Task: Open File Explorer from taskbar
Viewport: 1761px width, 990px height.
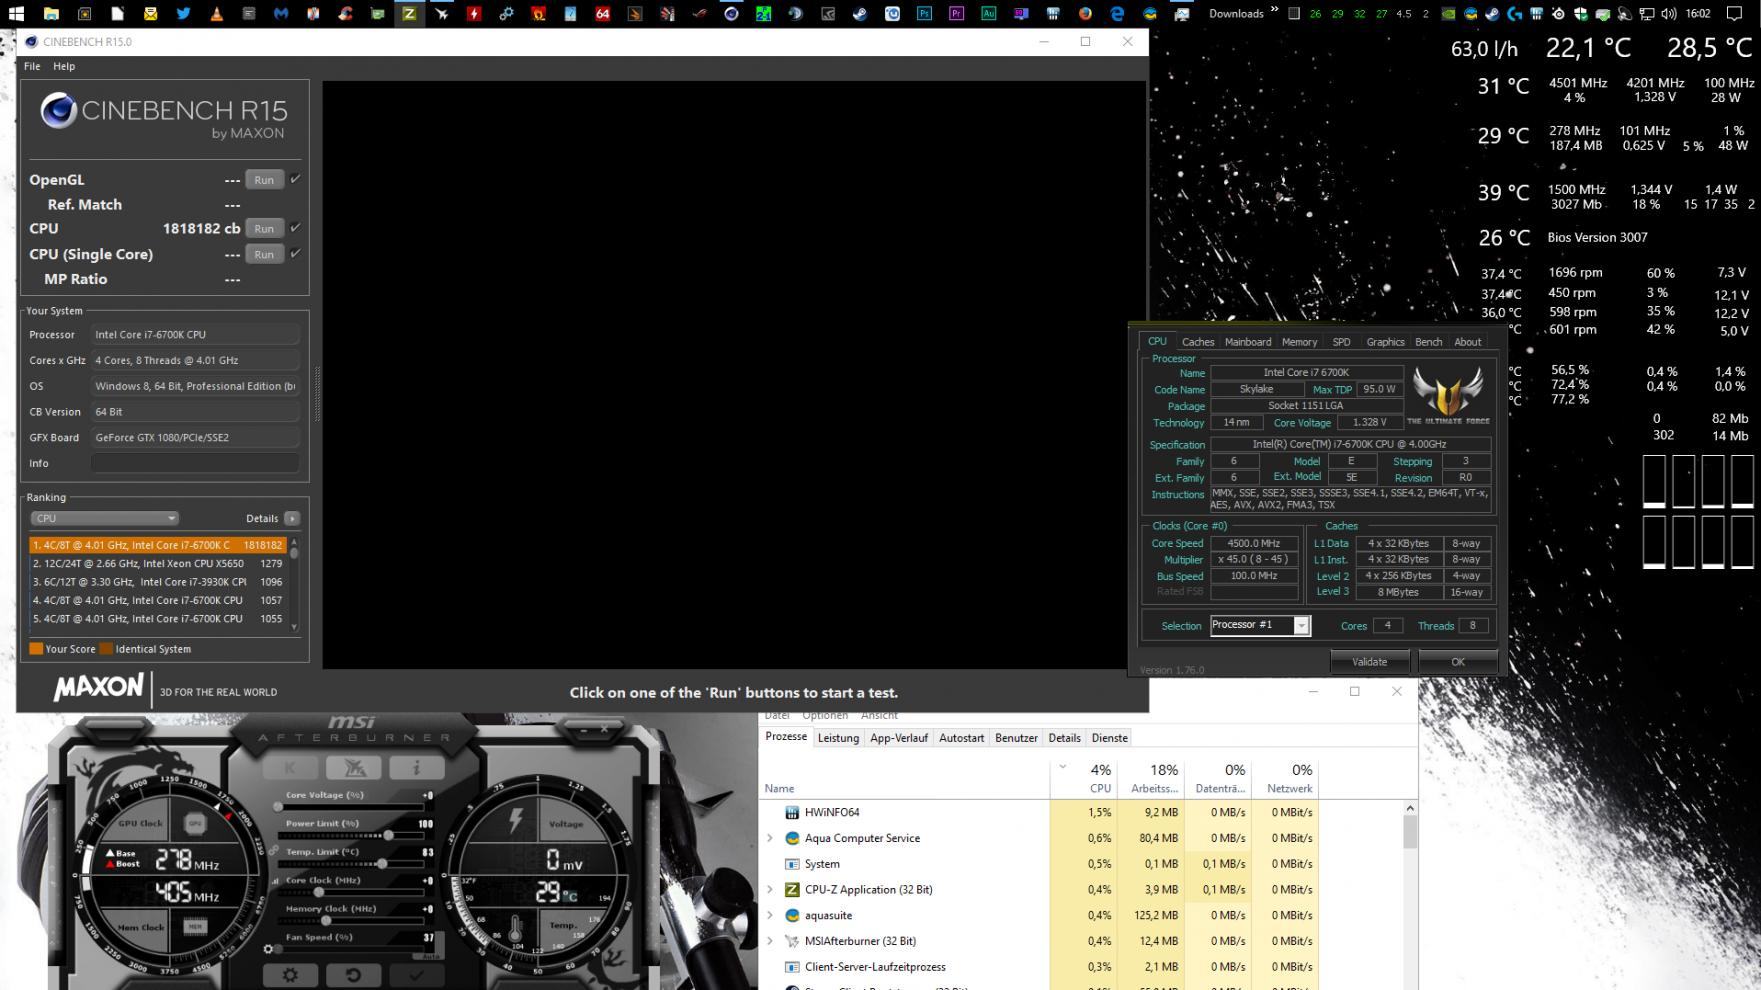Action: point(51,14)
